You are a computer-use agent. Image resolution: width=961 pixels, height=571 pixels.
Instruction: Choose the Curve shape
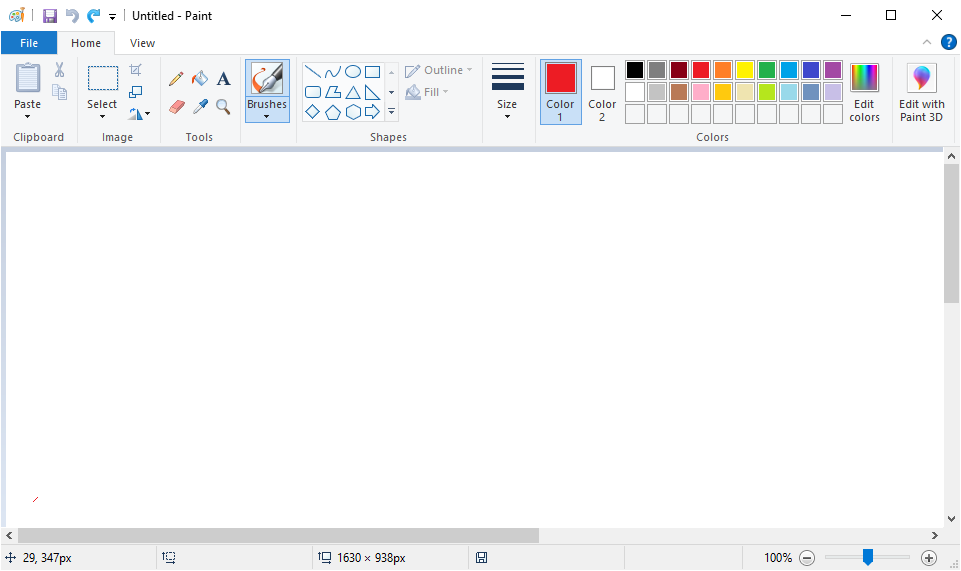[333, 72]
